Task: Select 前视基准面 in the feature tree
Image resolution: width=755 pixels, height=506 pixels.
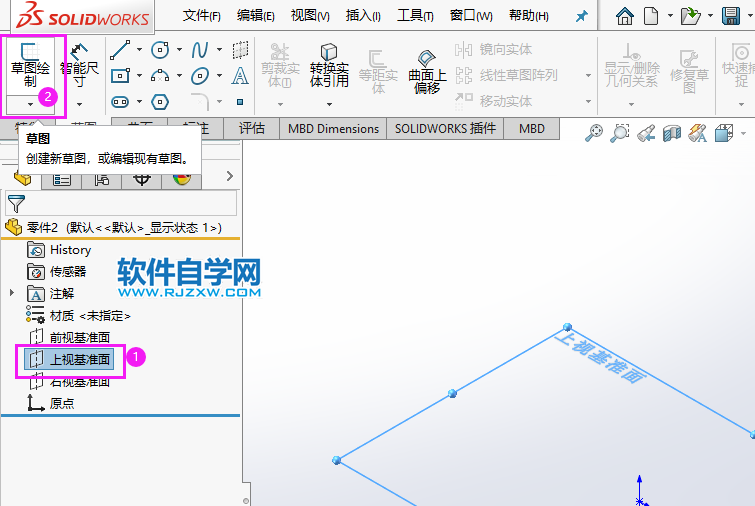Action: pos(70,337)
